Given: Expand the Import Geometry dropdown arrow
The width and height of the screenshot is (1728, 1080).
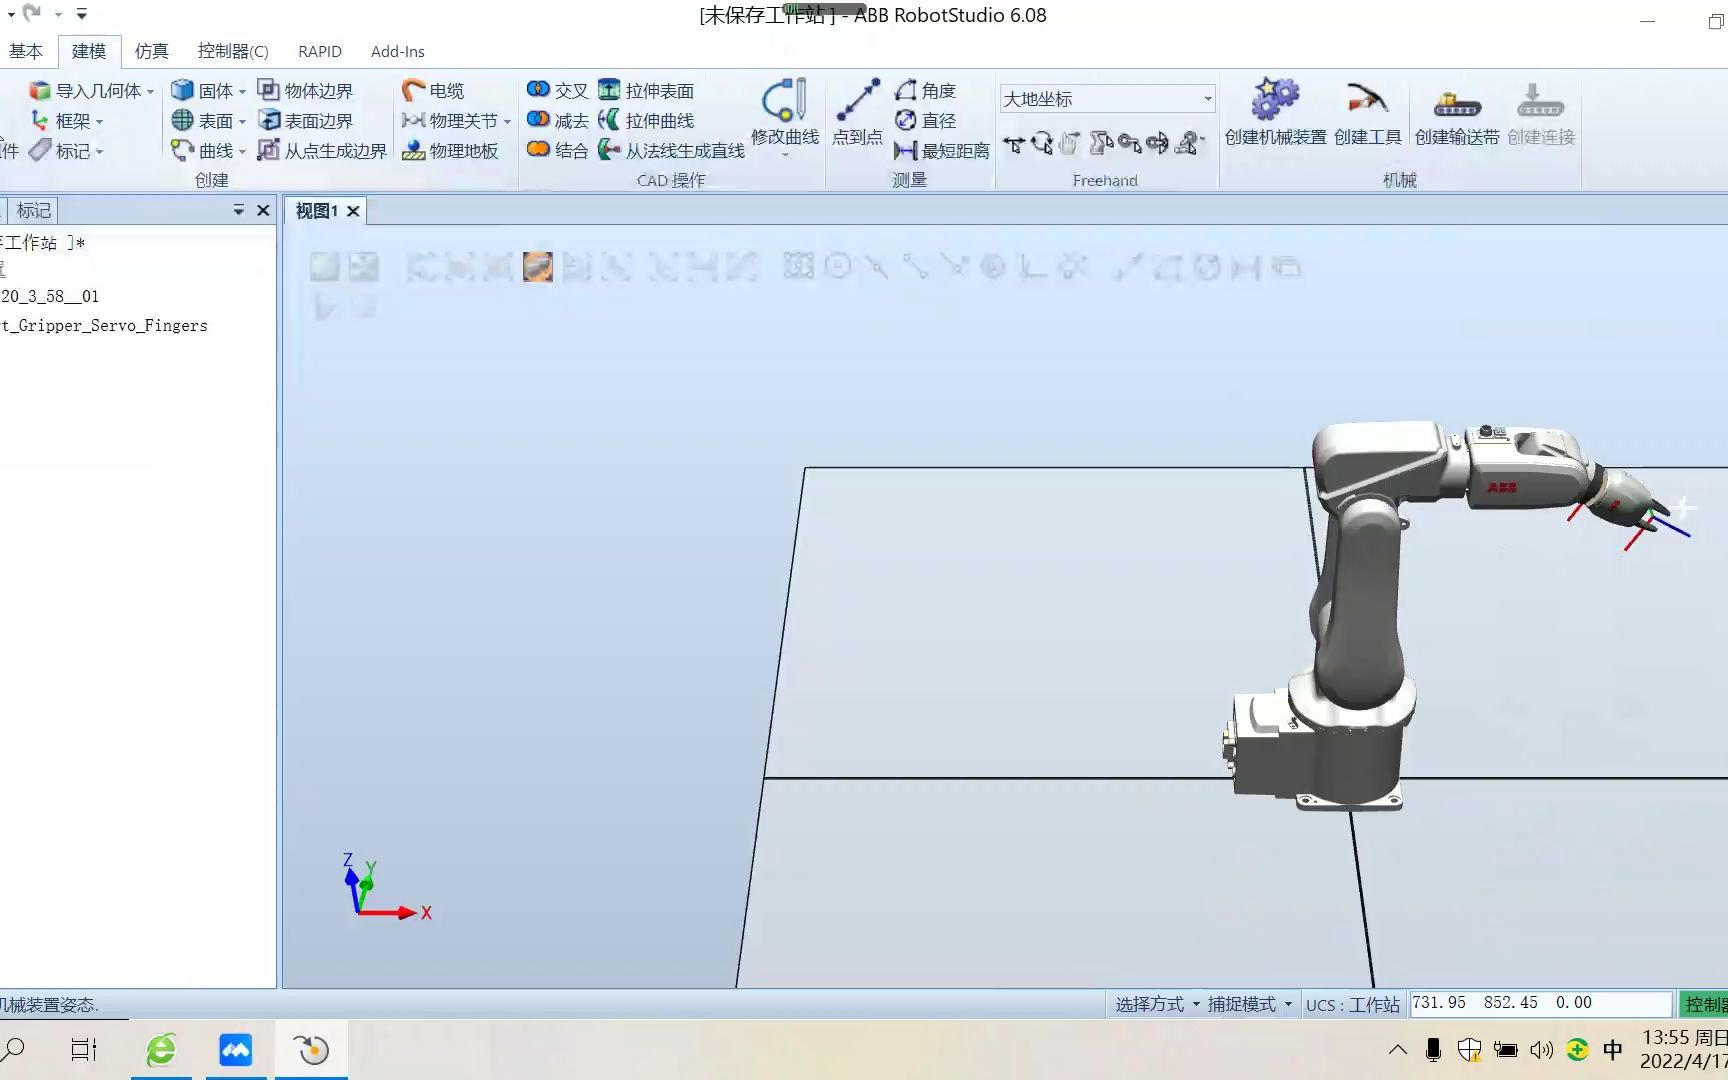Looking at the screenshot, I should click(x=150, y=92).
